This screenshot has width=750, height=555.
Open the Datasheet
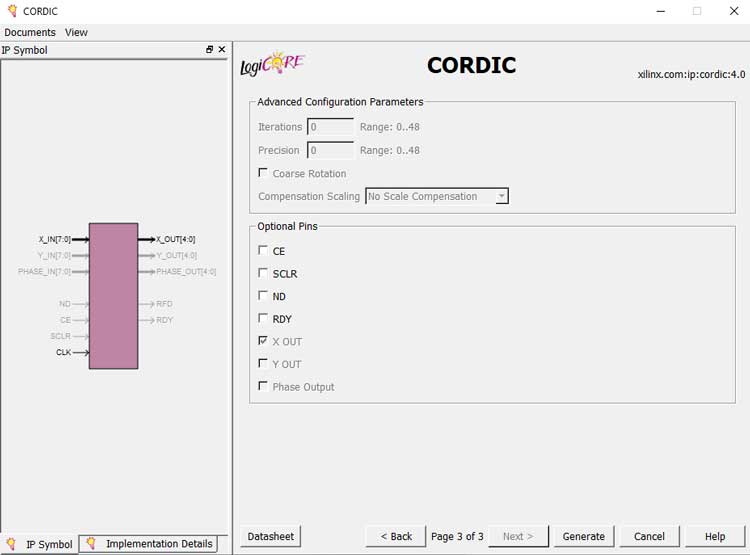(271, 536)
